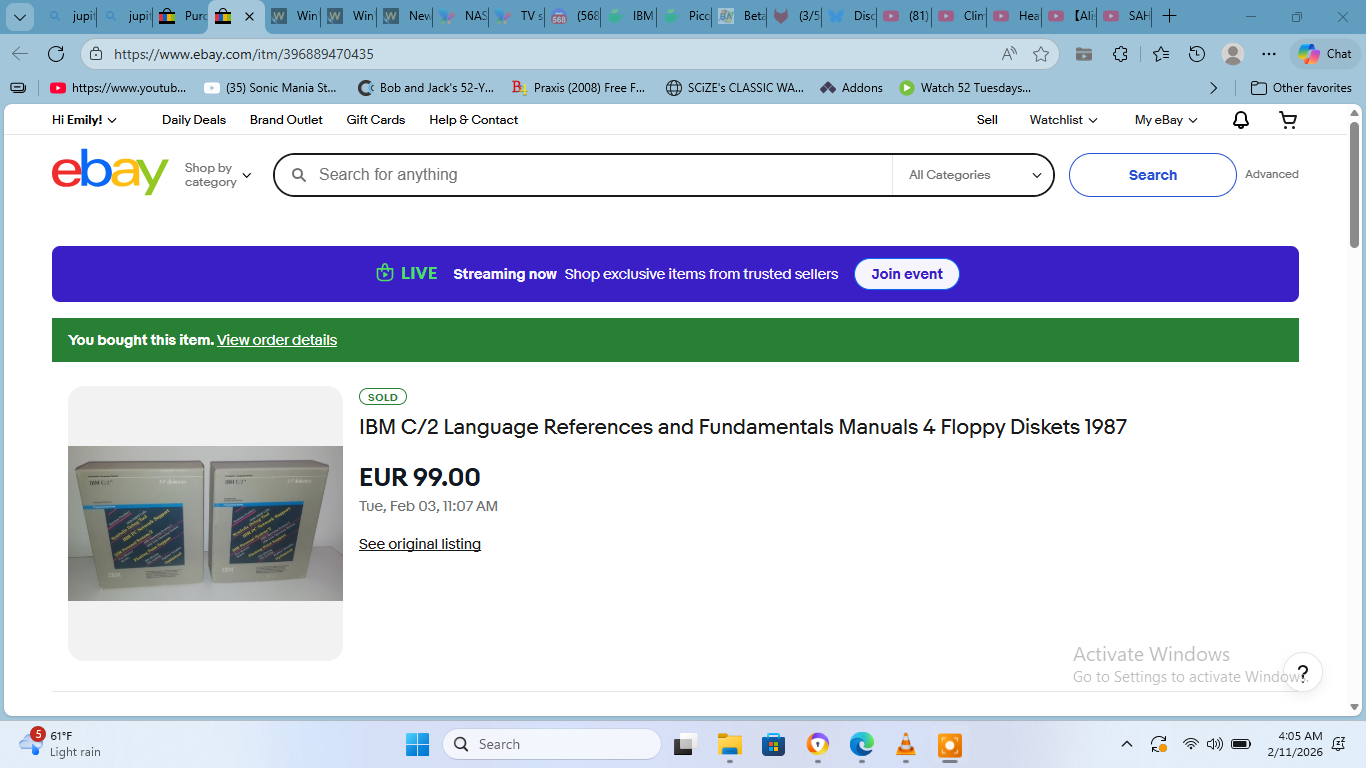
Task: Click the eBay logo
Action: pos(110,173)
